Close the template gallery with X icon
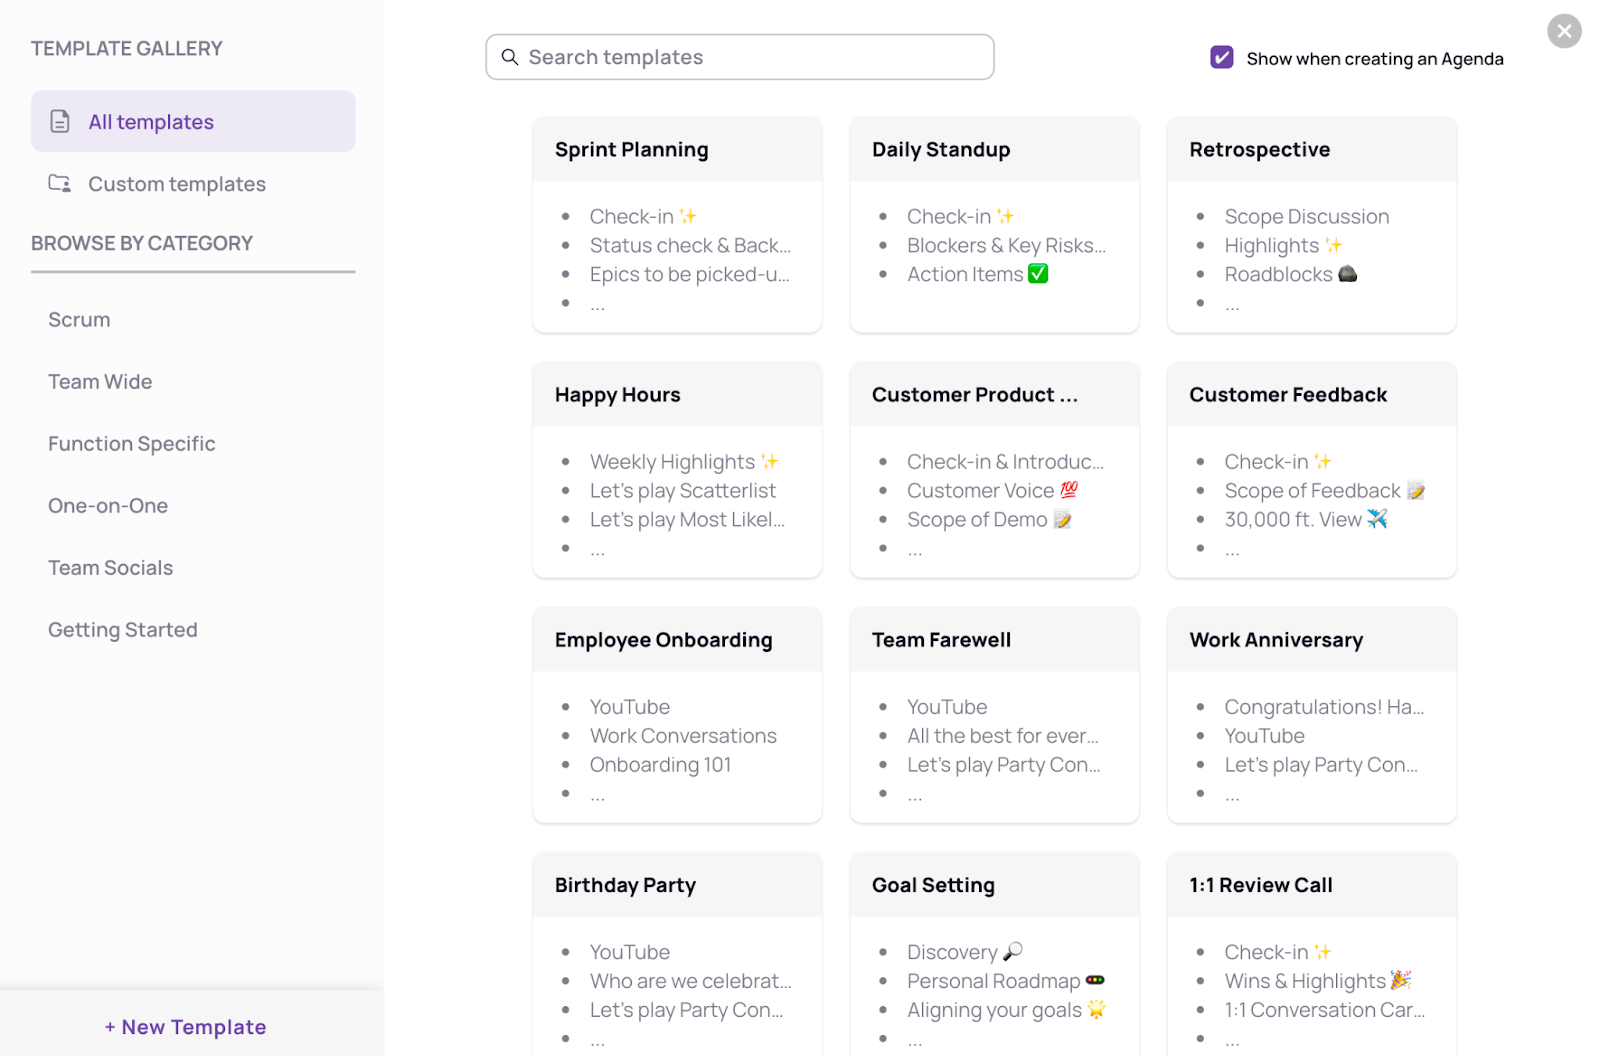Image resolution: width=1600 pixels, height=1056 pixels. (x=1564, y=31)
